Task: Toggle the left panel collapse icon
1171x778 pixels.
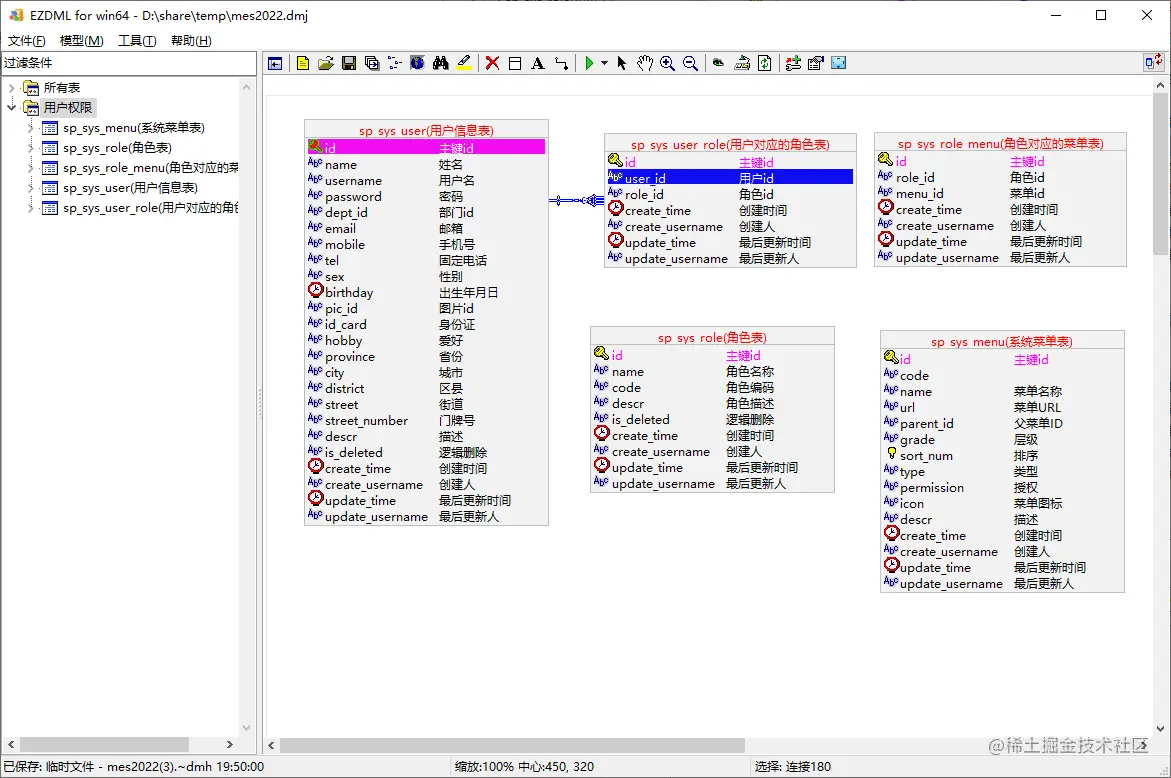Action: [x=275, y=63]
